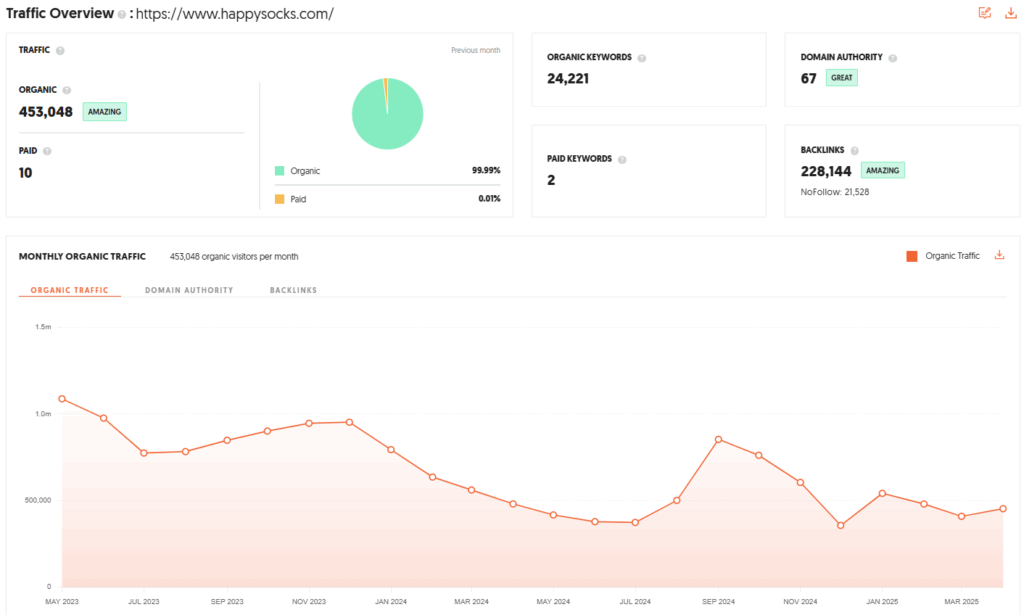The image size is (1024, 615).
Task: Download the Traffic Overview report
Action: click(x=1010, y=13)
